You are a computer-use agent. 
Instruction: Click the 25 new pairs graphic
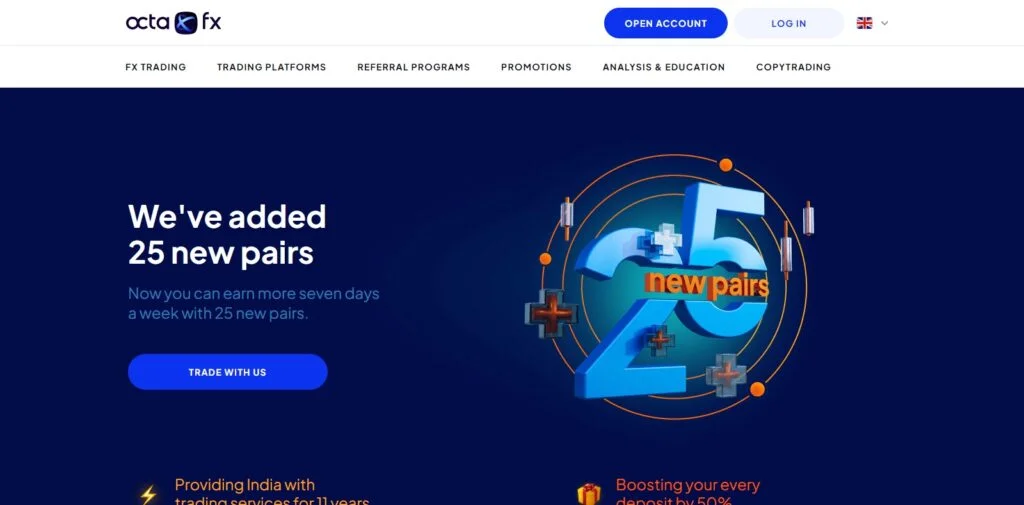[667, 287]
